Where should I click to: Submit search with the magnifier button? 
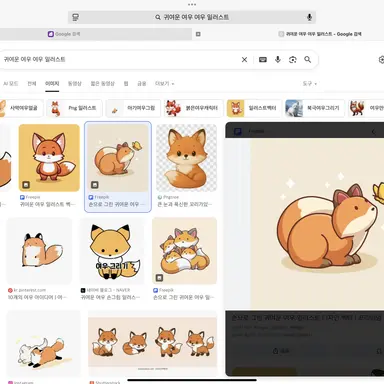coord(307,59)
